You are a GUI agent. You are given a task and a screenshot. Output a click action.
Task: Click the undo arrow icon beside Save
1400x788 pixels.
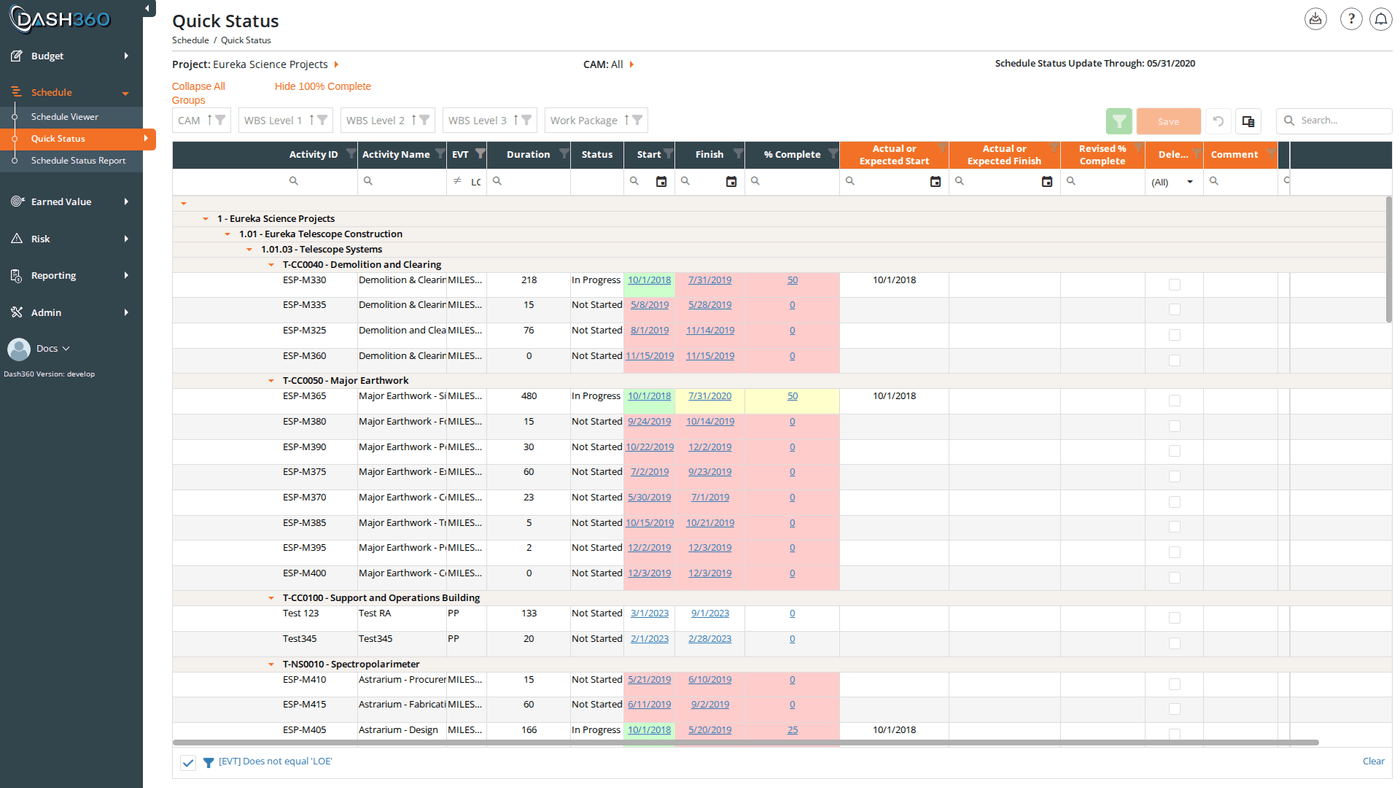[x=1218, y=121]
